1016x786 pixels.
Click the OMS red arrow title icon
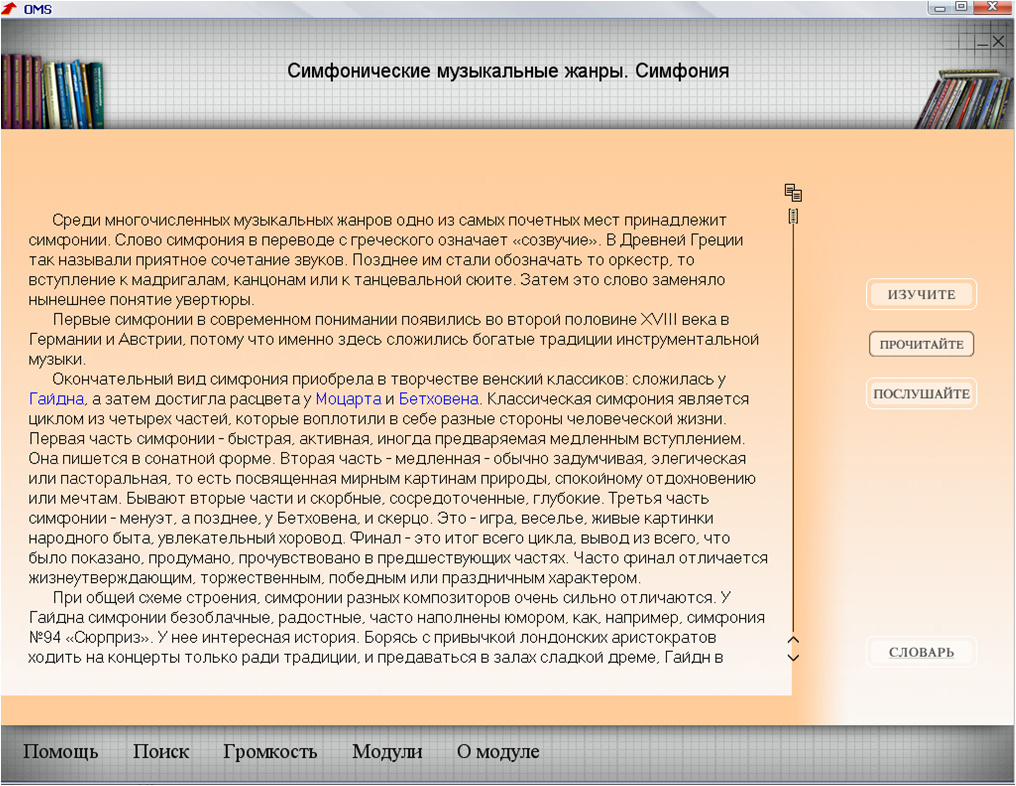click(9, 8)
